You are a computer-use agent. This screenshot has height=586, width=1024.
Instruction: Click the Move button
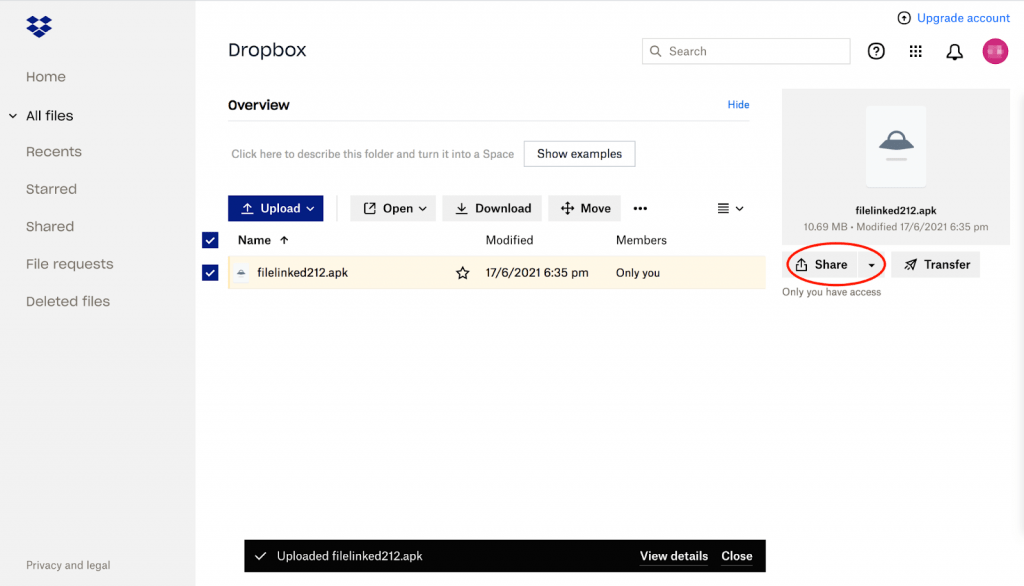click(585, 208)
